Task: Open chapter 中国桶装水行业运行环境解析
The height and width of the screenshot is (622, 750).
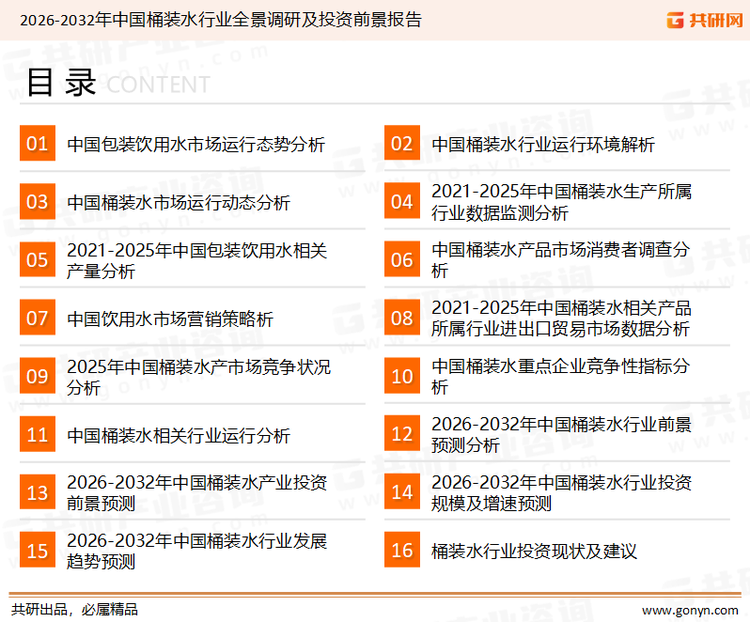Action: tap(543, 144)
